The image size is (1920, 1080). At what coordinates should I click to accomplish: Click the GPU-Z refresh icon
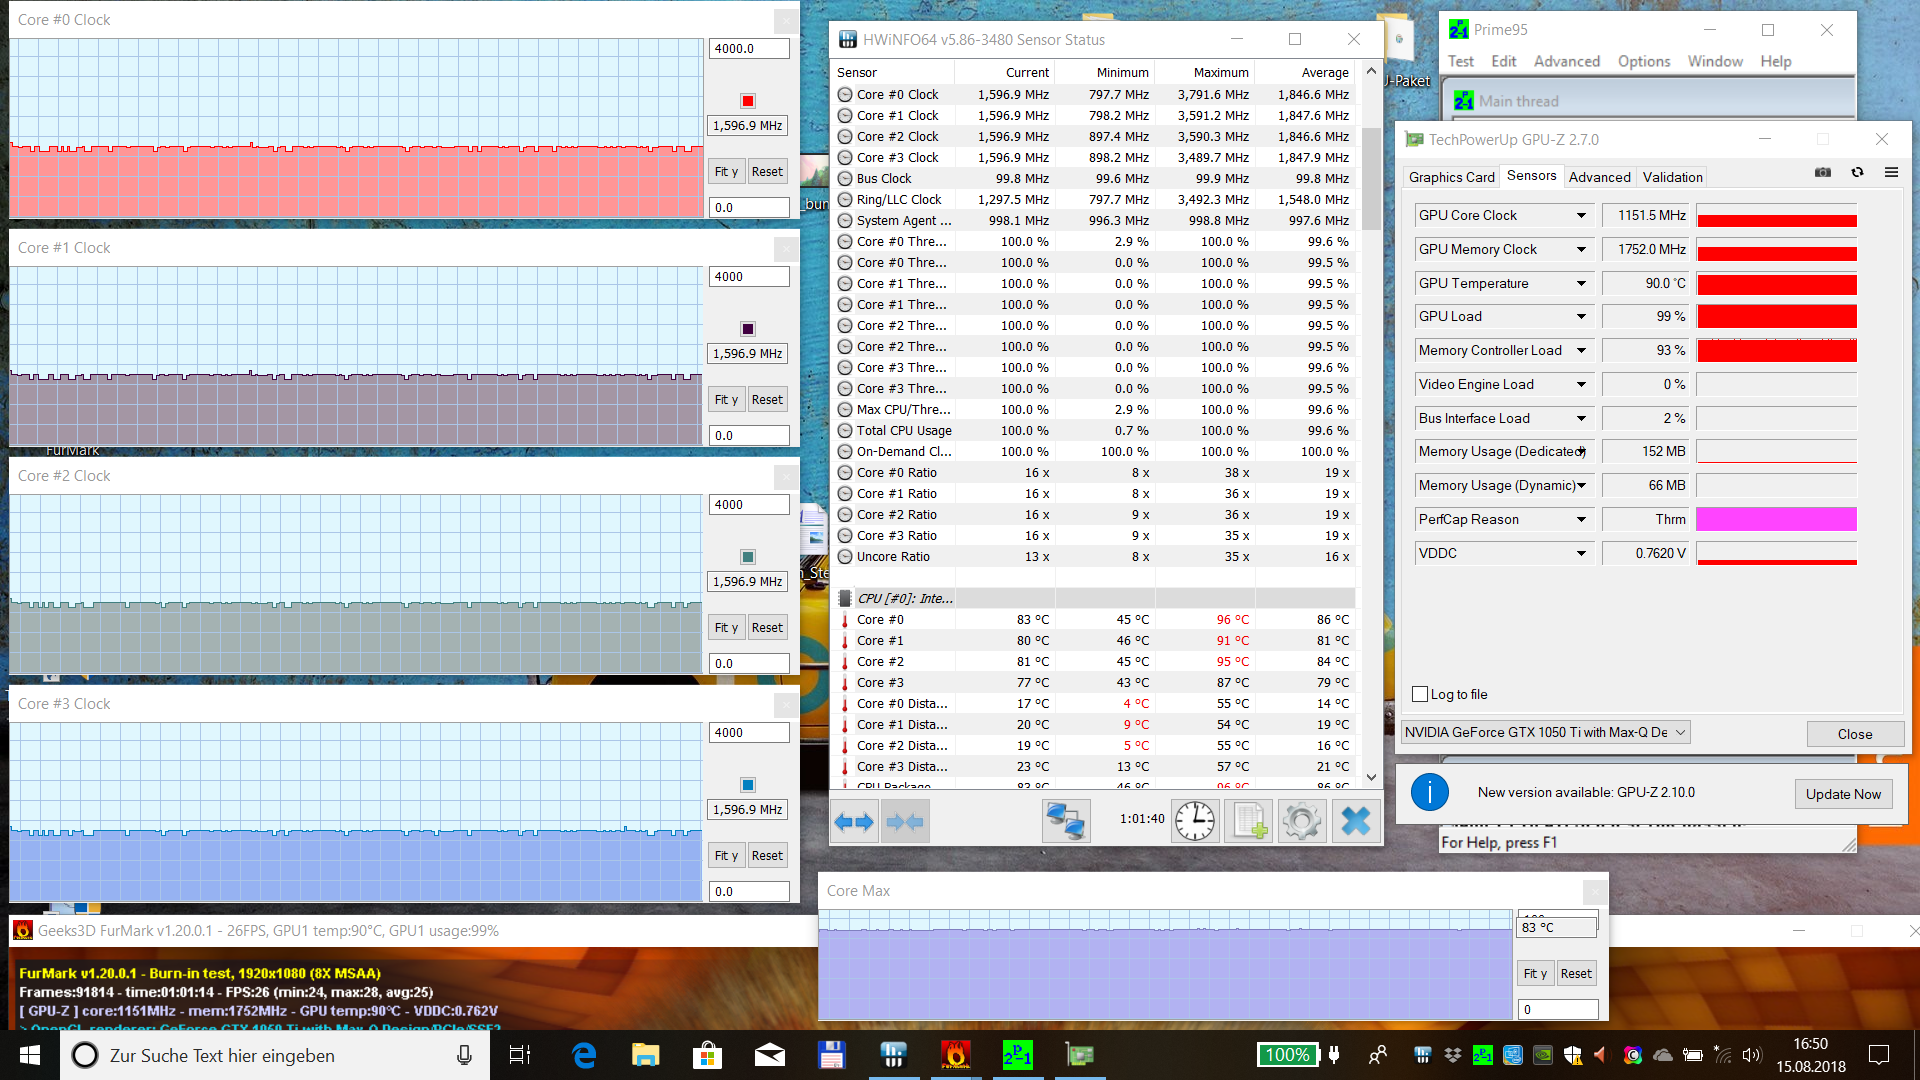[1857, 173]
